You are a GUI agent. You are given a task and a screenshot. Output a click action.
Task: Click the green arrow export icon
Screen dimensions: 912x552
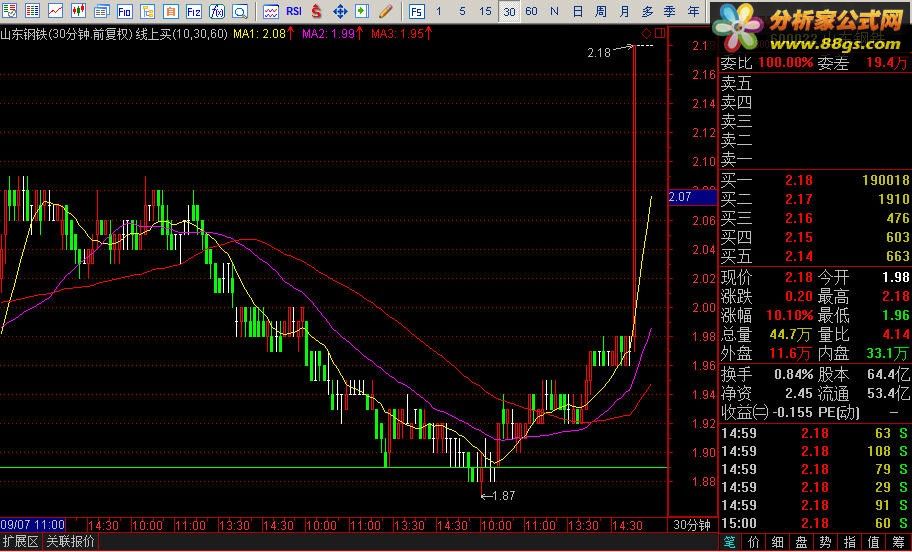coord(362,10)
